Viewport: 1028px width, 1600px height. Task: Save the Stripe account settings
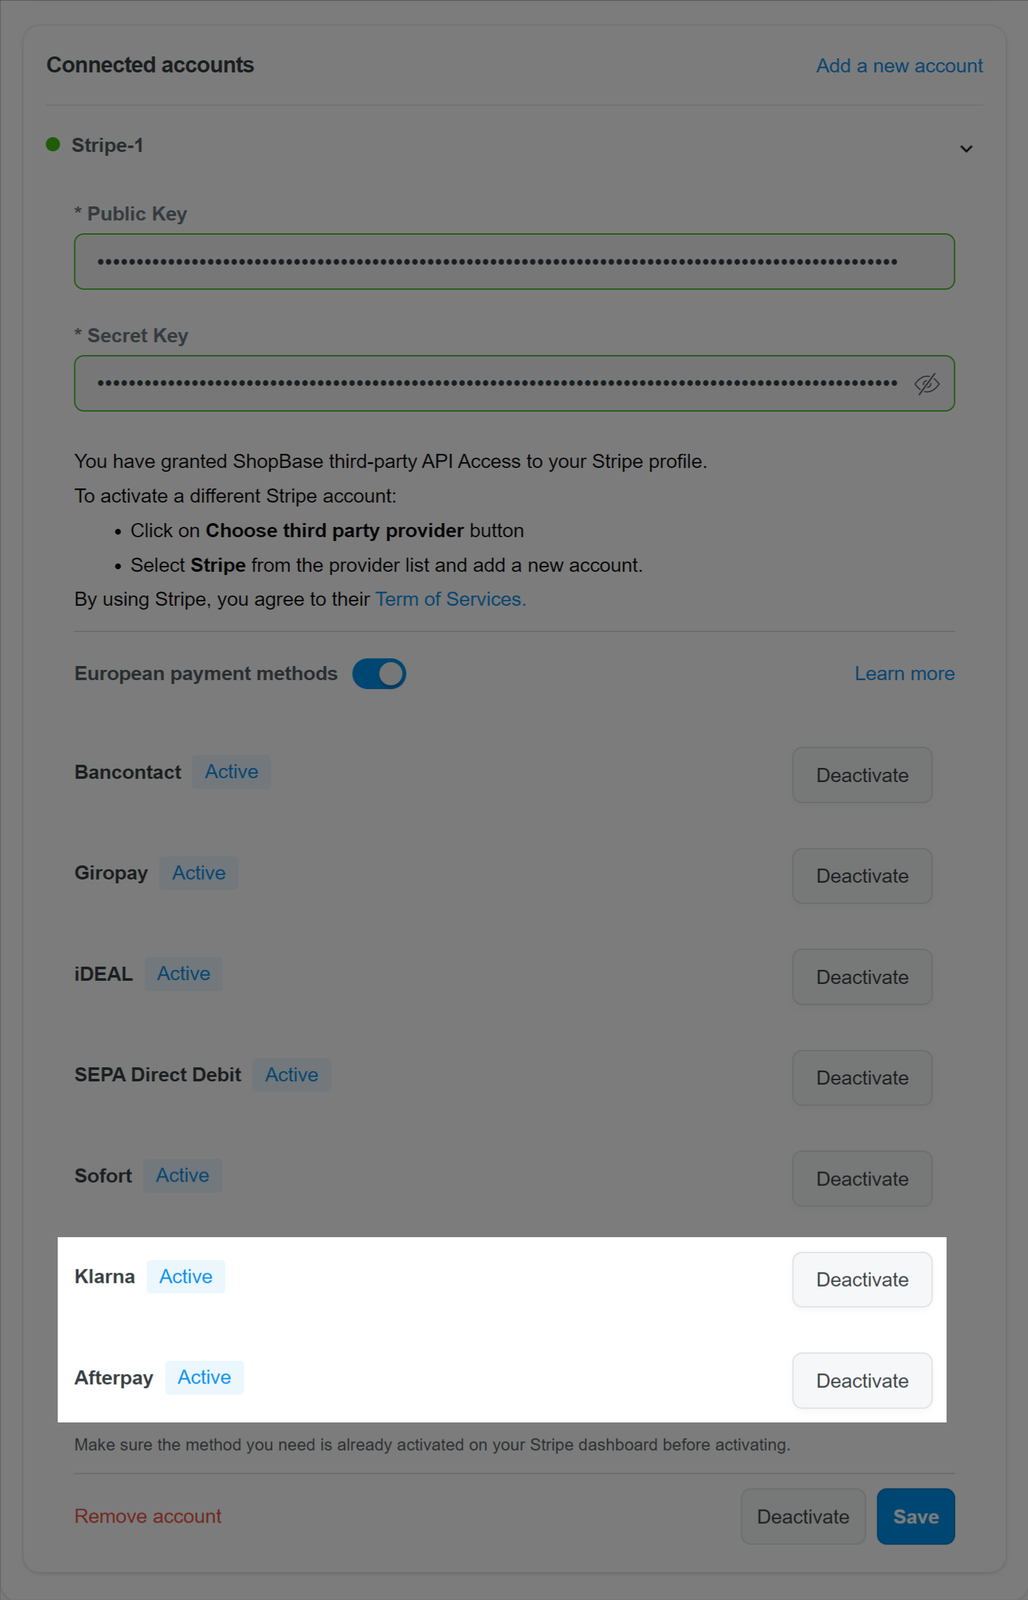pyautogui.click(x=916, y=1517)
